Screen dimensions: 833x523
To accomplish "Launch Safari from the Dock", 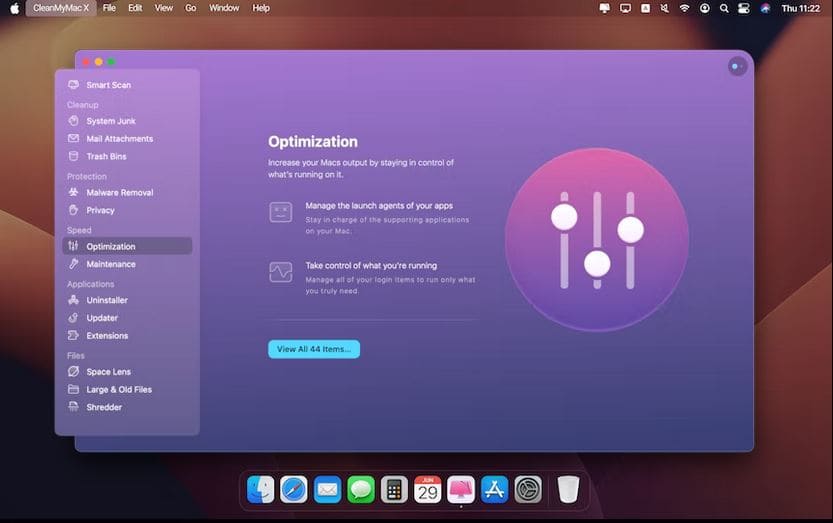I will (294, 490).
